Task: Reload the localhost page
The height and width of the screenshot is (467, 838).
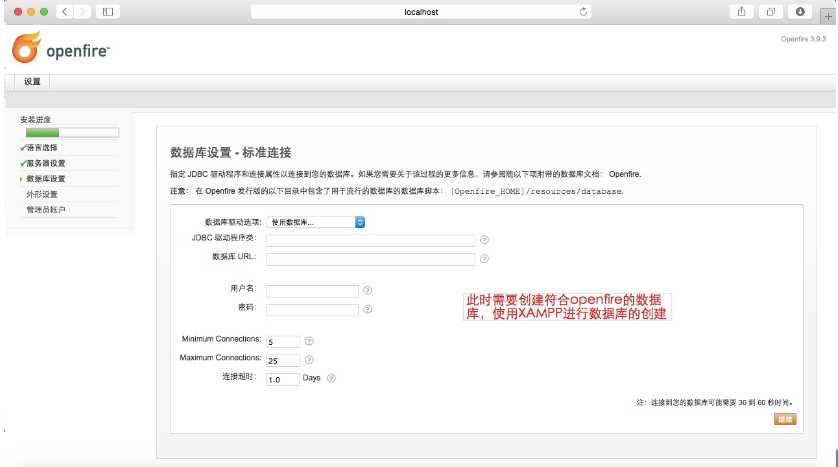Action: point(583,12)
